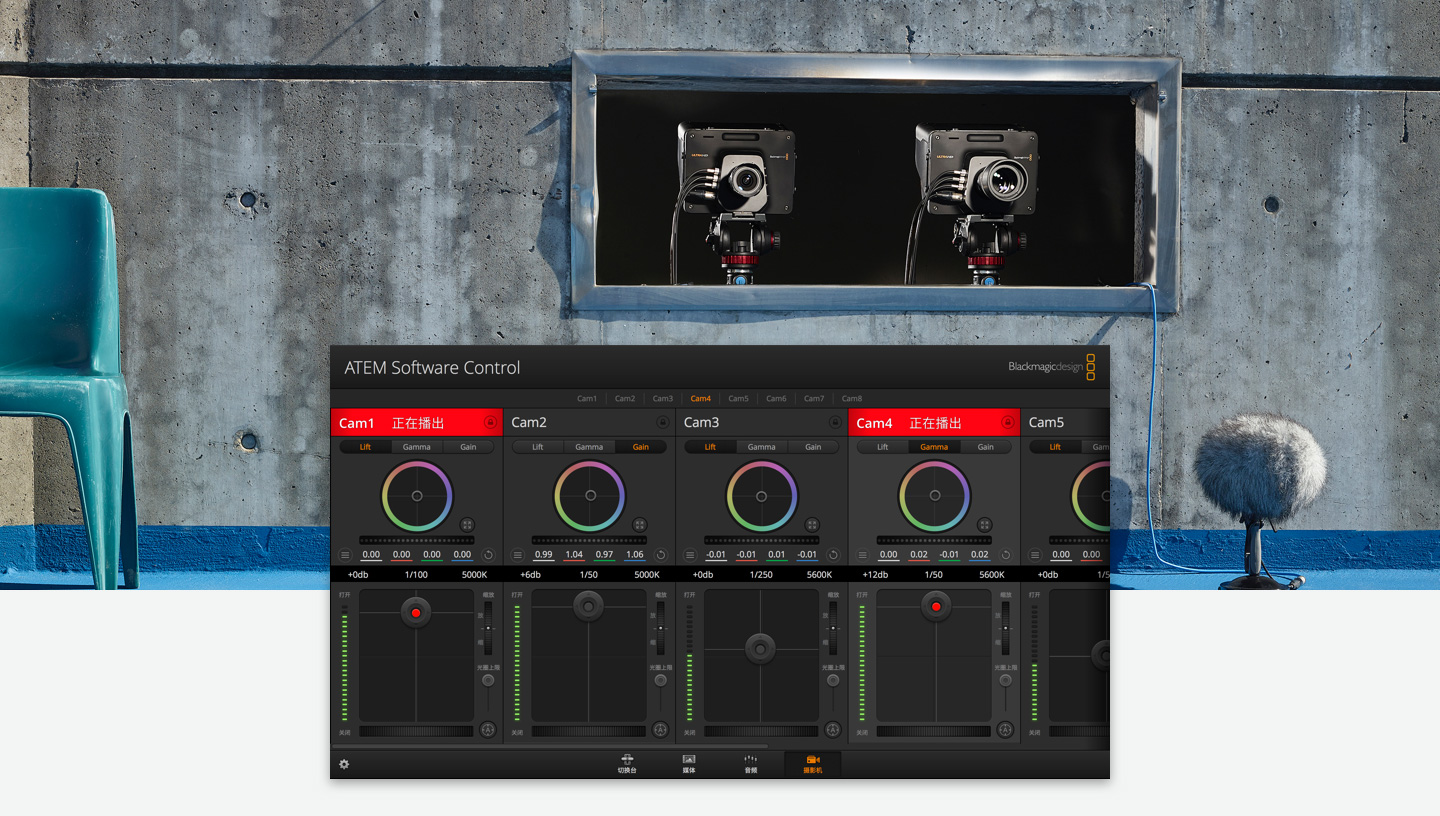The image size is (1440, 816).
Task: Switch Cam2 color adjustment to Lift
Action: coord(538,447)
